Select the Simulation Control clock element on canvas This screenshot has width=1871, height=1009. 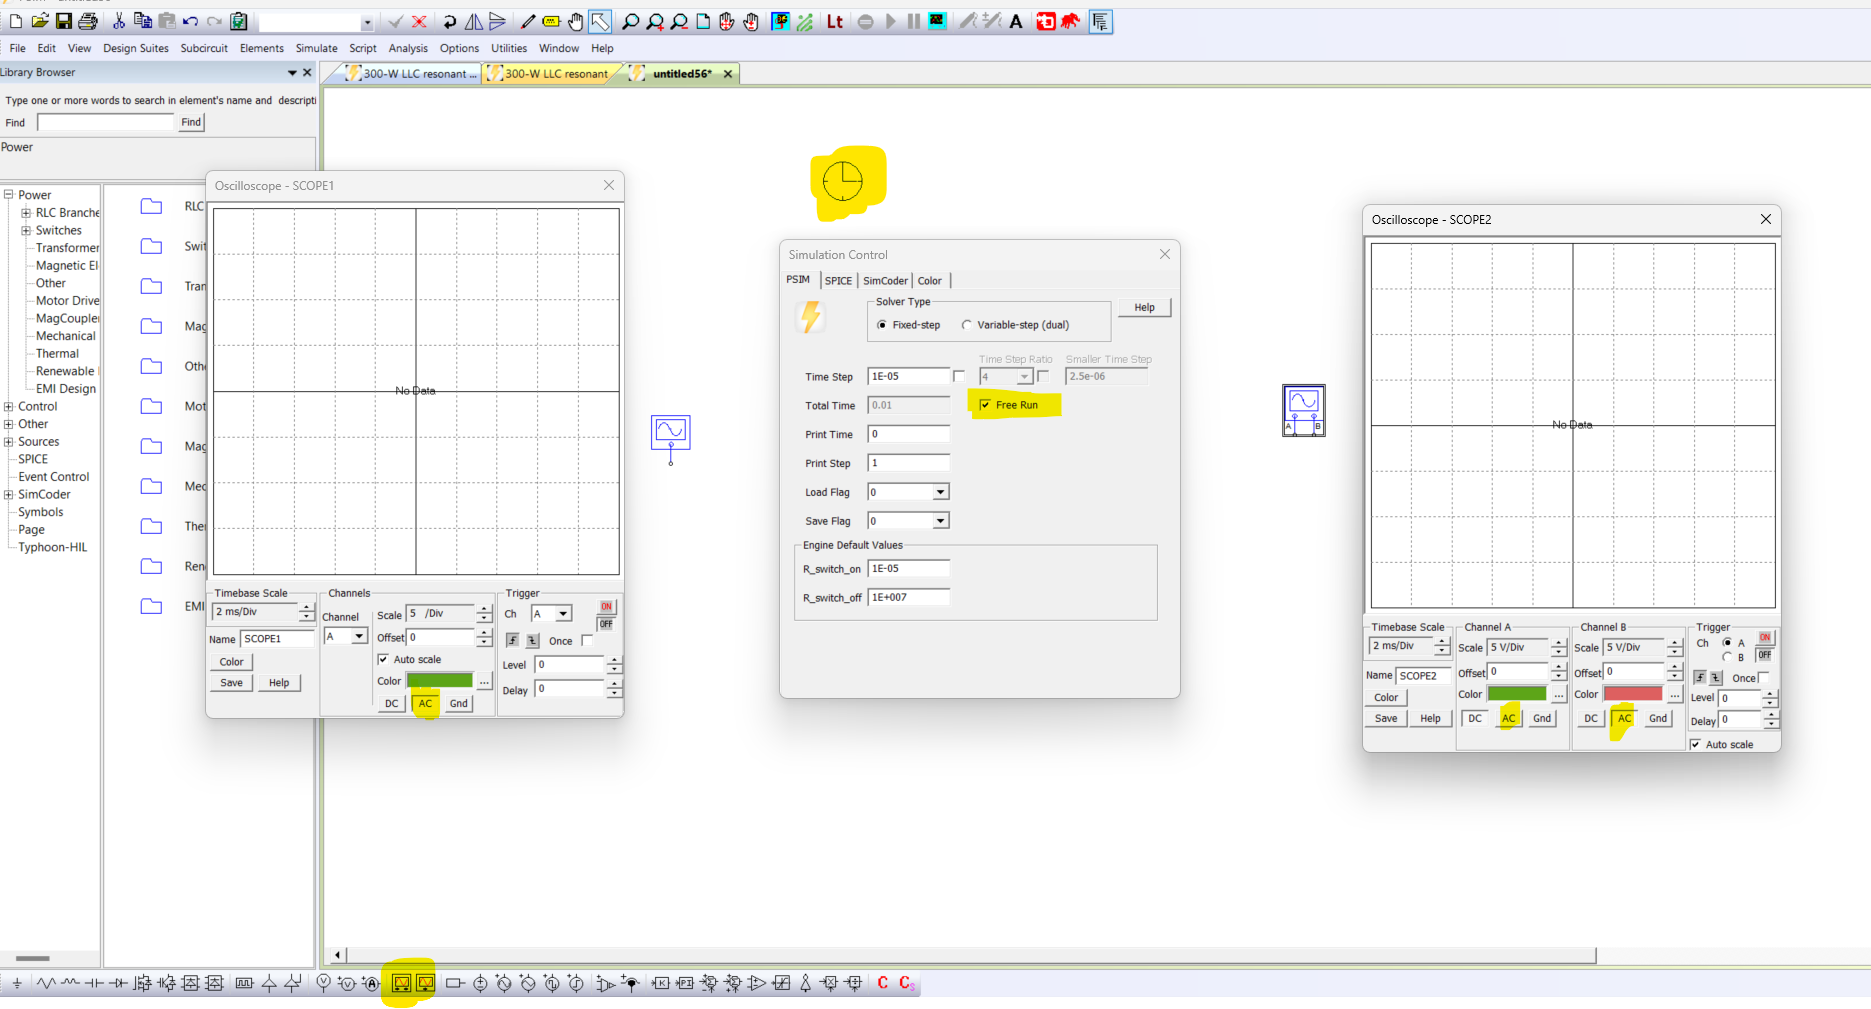click(842, 181)
